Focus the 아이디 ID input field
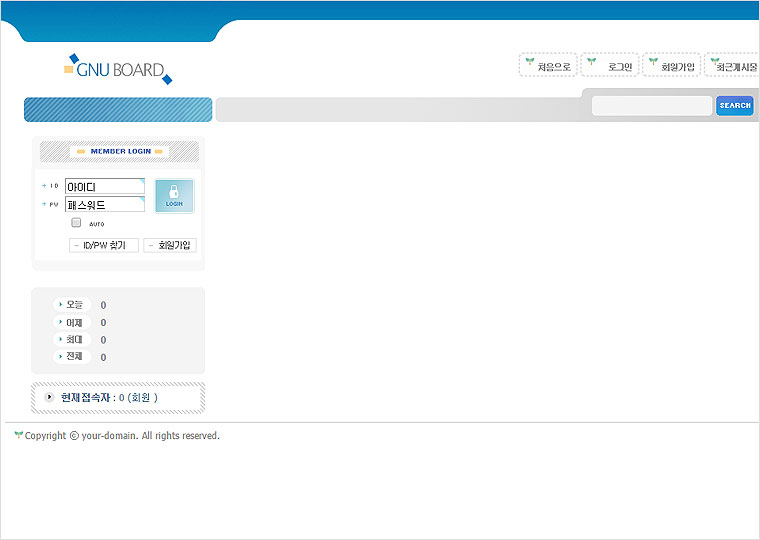760x540 pixels. coord(105,187)
